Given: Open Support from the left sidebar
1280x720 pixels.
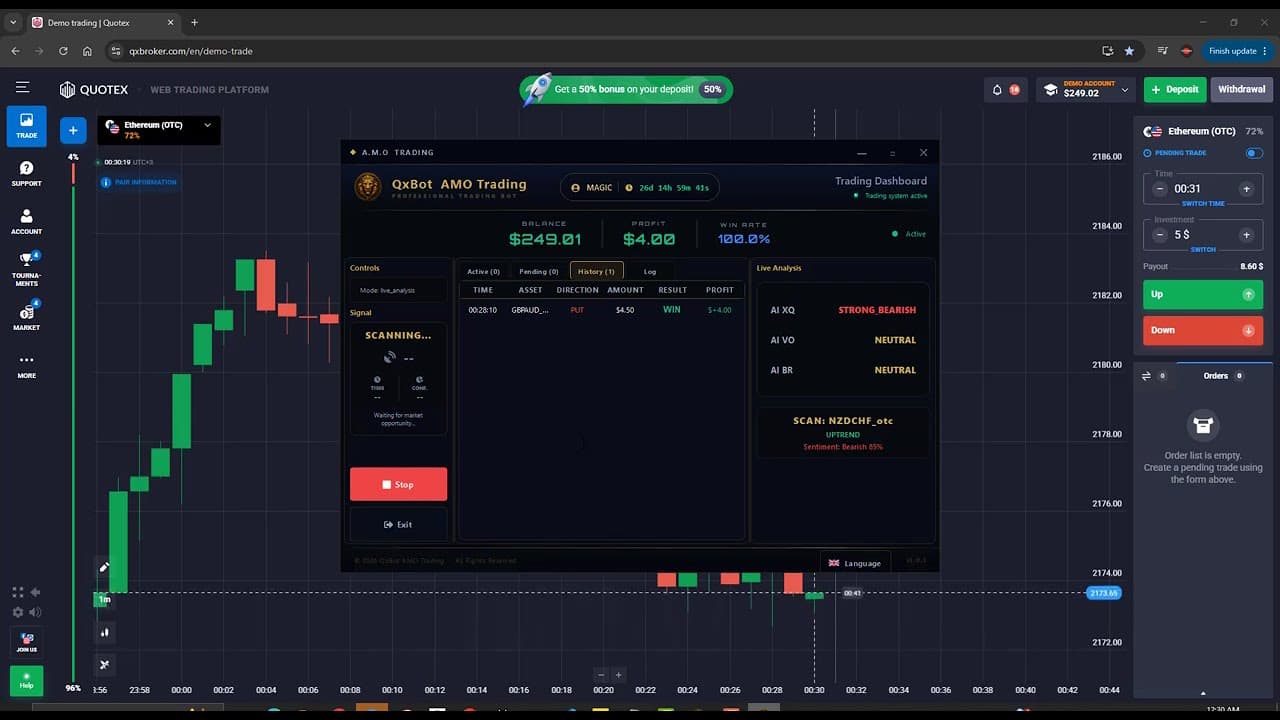Looking at the screenshot, I should (26, 174).
